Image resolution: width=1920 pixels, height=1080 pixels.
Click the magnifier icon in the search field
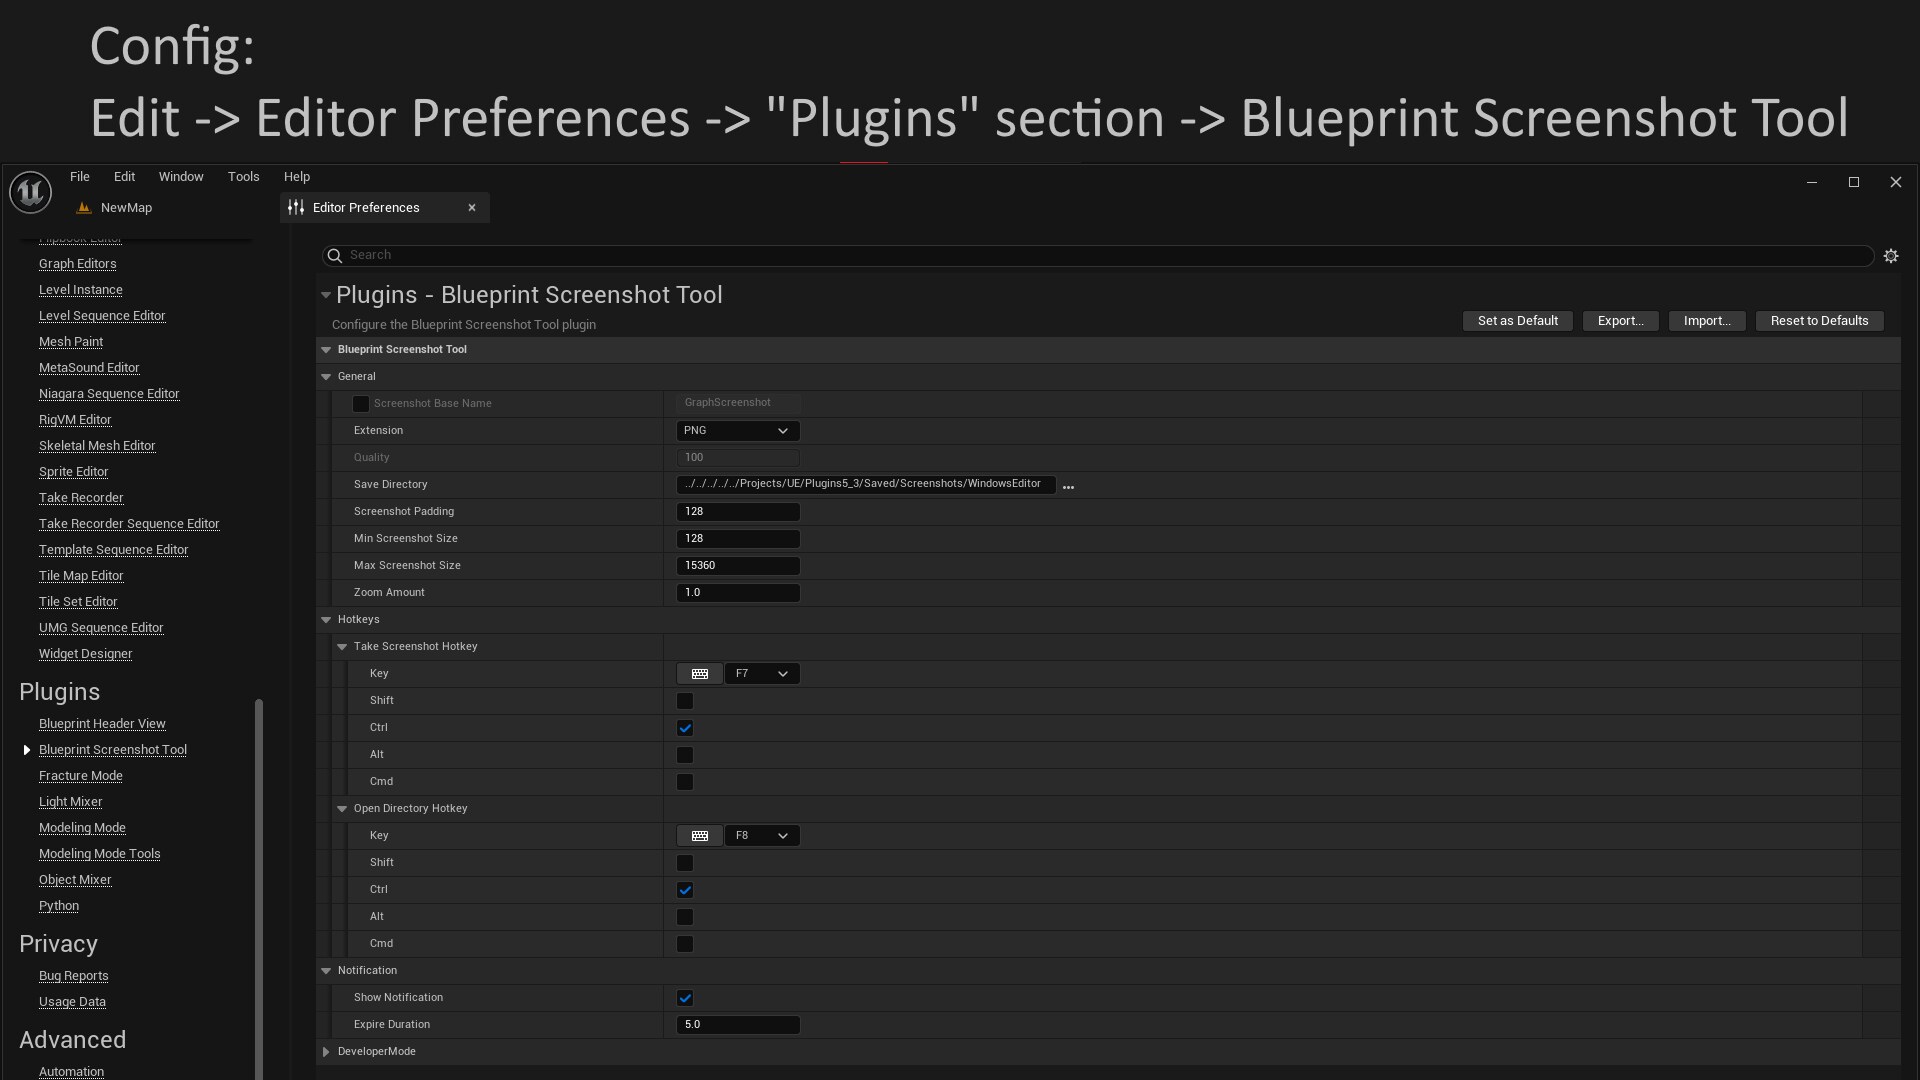[334, 256]
